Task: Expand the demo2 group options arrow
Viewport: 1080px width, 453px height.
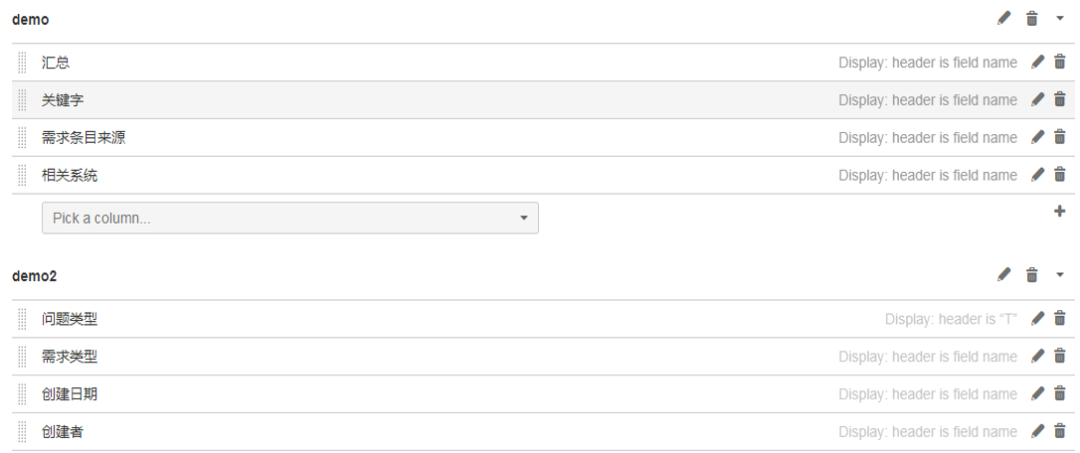Action: tap(1060, 275)
